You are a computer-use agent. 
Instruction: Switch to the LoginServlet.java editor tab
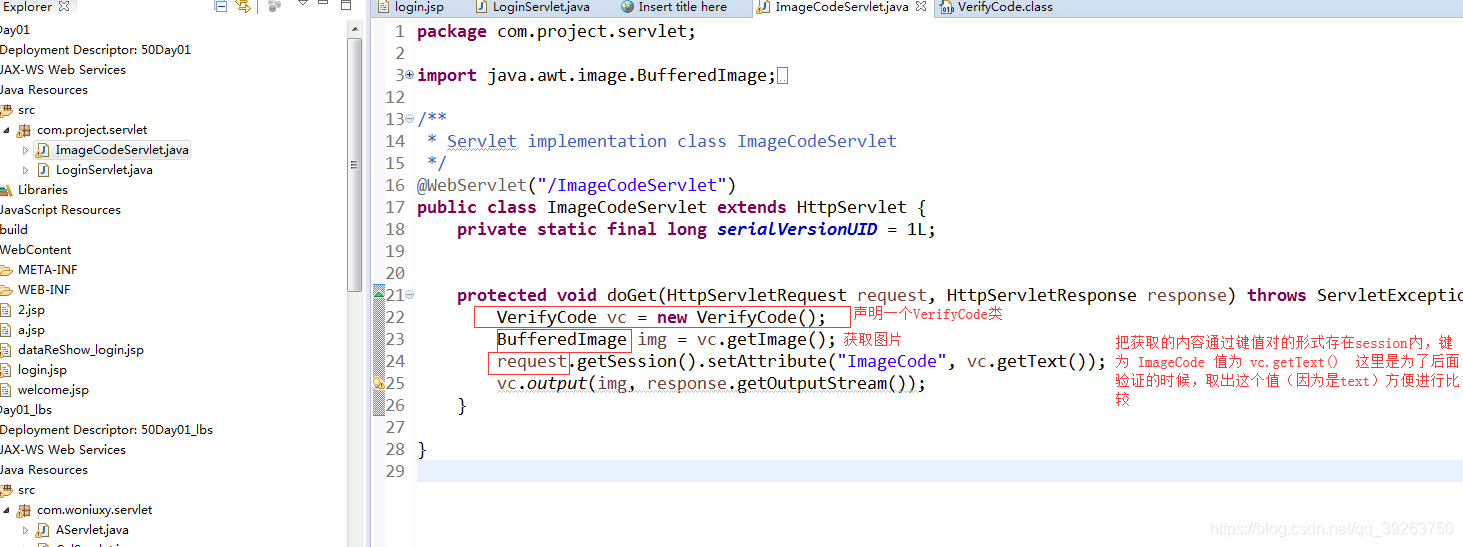click(x=532, y=7)
